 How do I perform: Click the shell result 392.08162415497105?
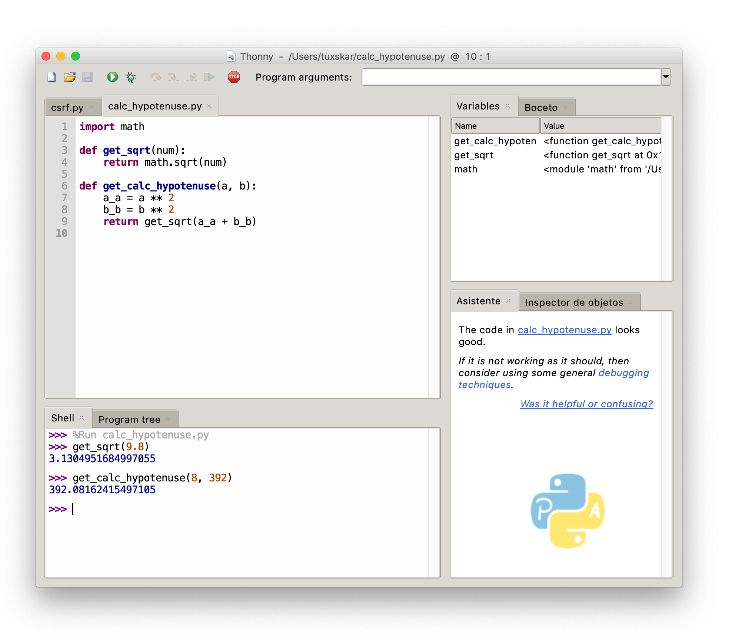pyautogui.click(x=102, y=489)
